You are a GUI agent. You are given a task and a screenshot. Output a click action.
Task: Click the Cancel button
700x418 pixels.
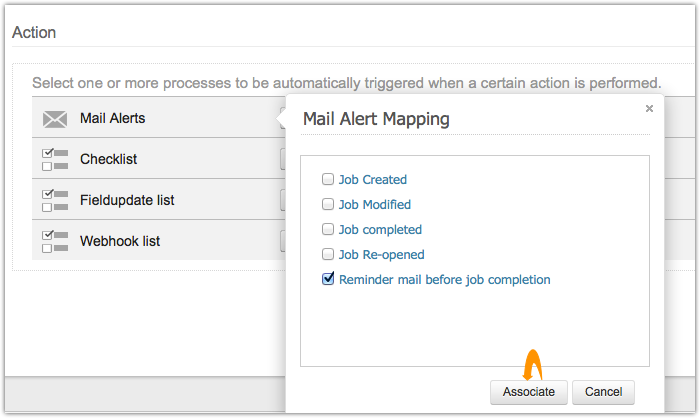(604, 392)
